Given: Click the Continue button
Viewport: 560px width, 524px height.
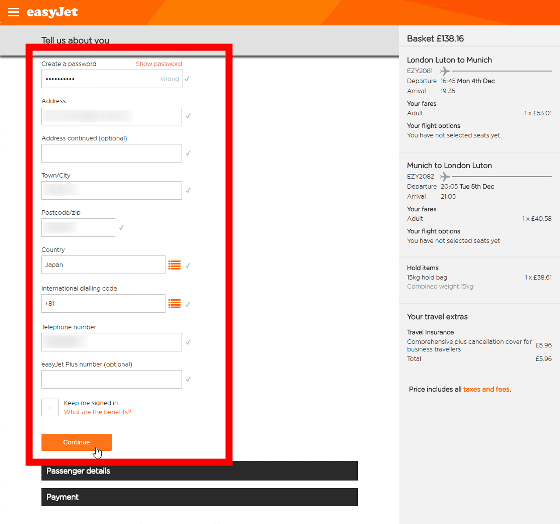Looking at the screenshot, I should click(76, 442).
